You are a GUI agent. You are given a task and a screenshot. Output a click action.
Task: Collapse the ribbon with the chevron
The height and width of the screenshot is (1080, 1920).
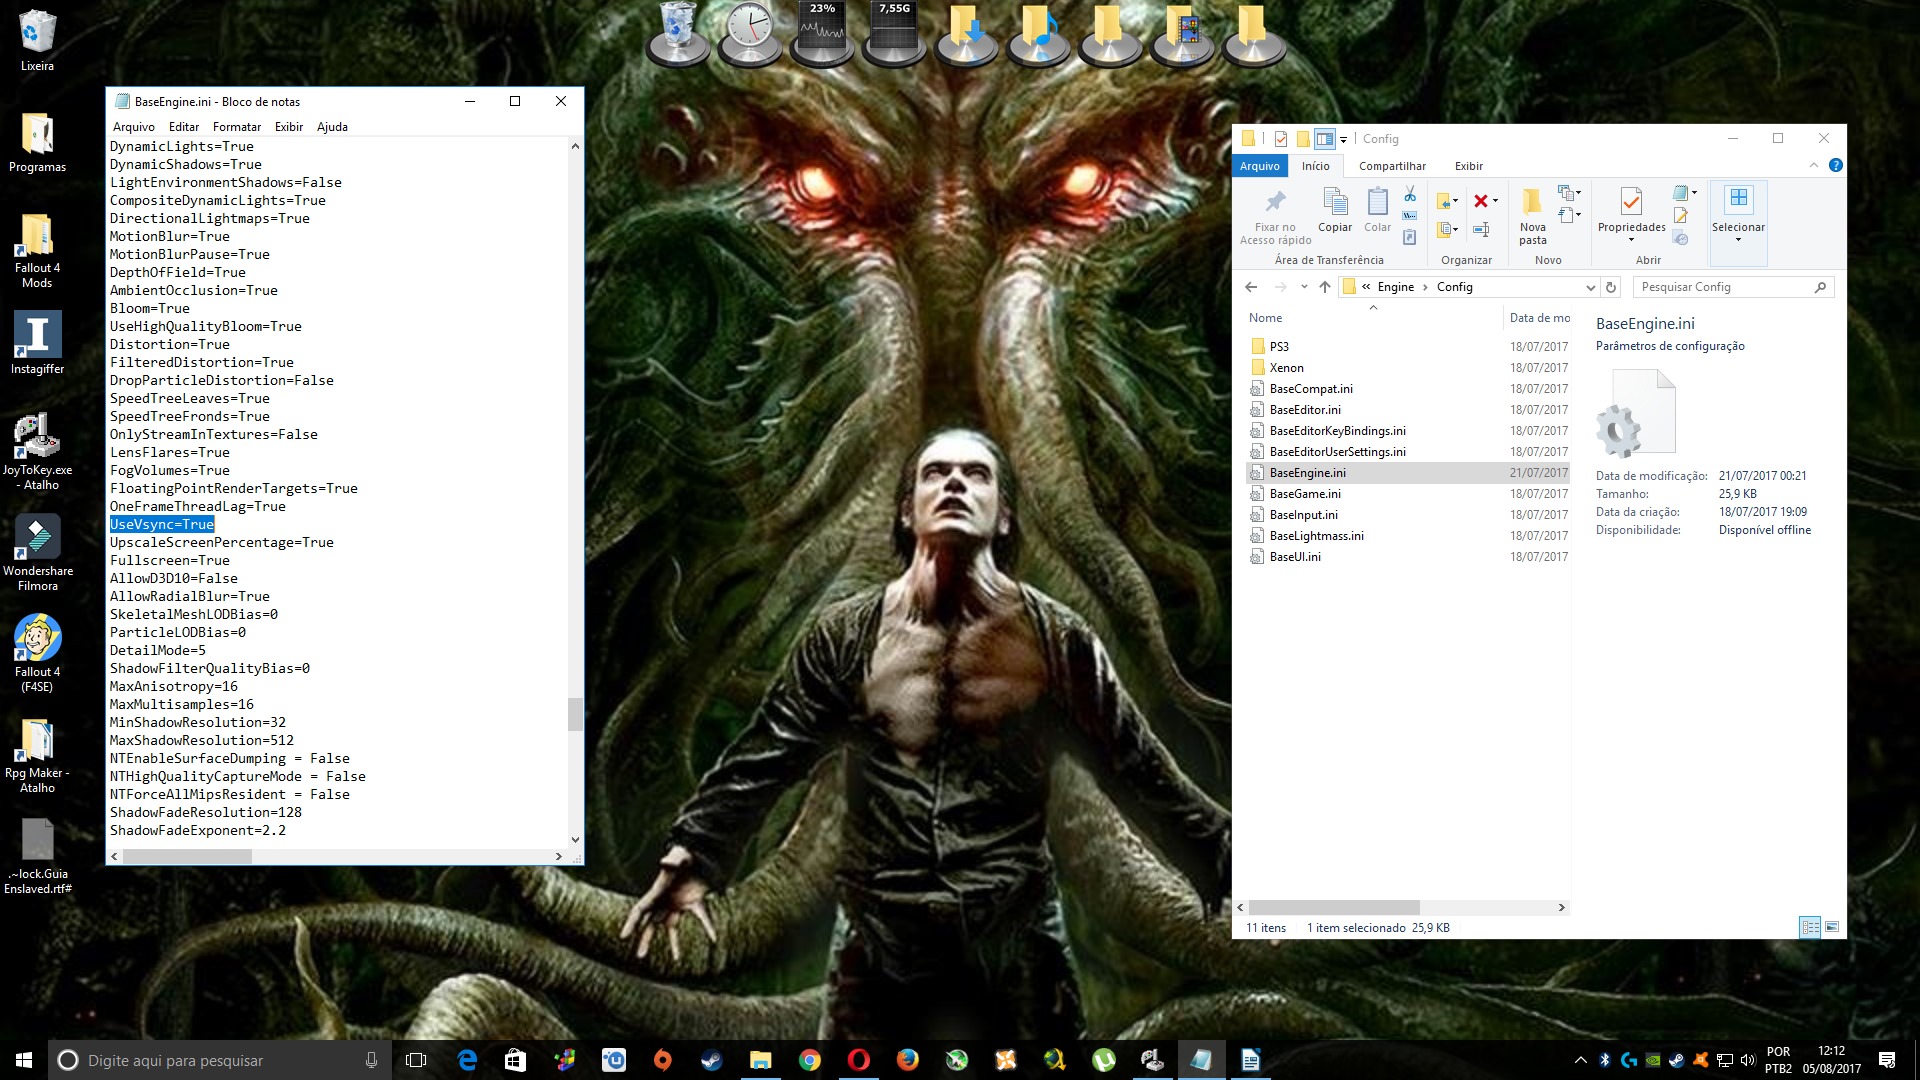point(1813,166)
